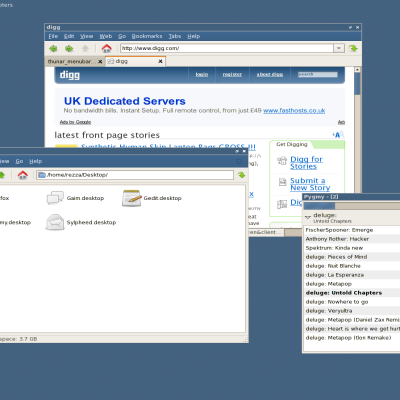Open the Help menu in the digg window
Image resolution: width=400 pixels, height=400 pixels.
[x=193, y=36]
